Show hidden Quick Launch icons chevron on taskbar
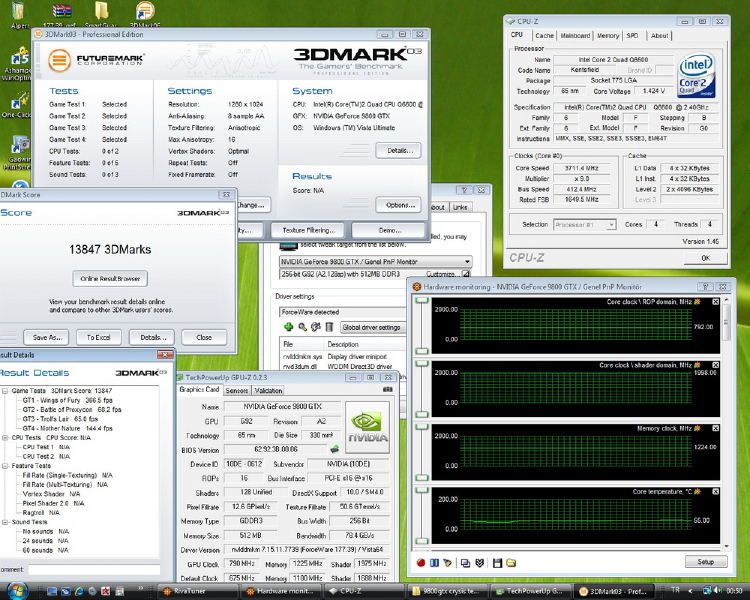Screen dimensions: 750x600 click(x=141, y=588)
